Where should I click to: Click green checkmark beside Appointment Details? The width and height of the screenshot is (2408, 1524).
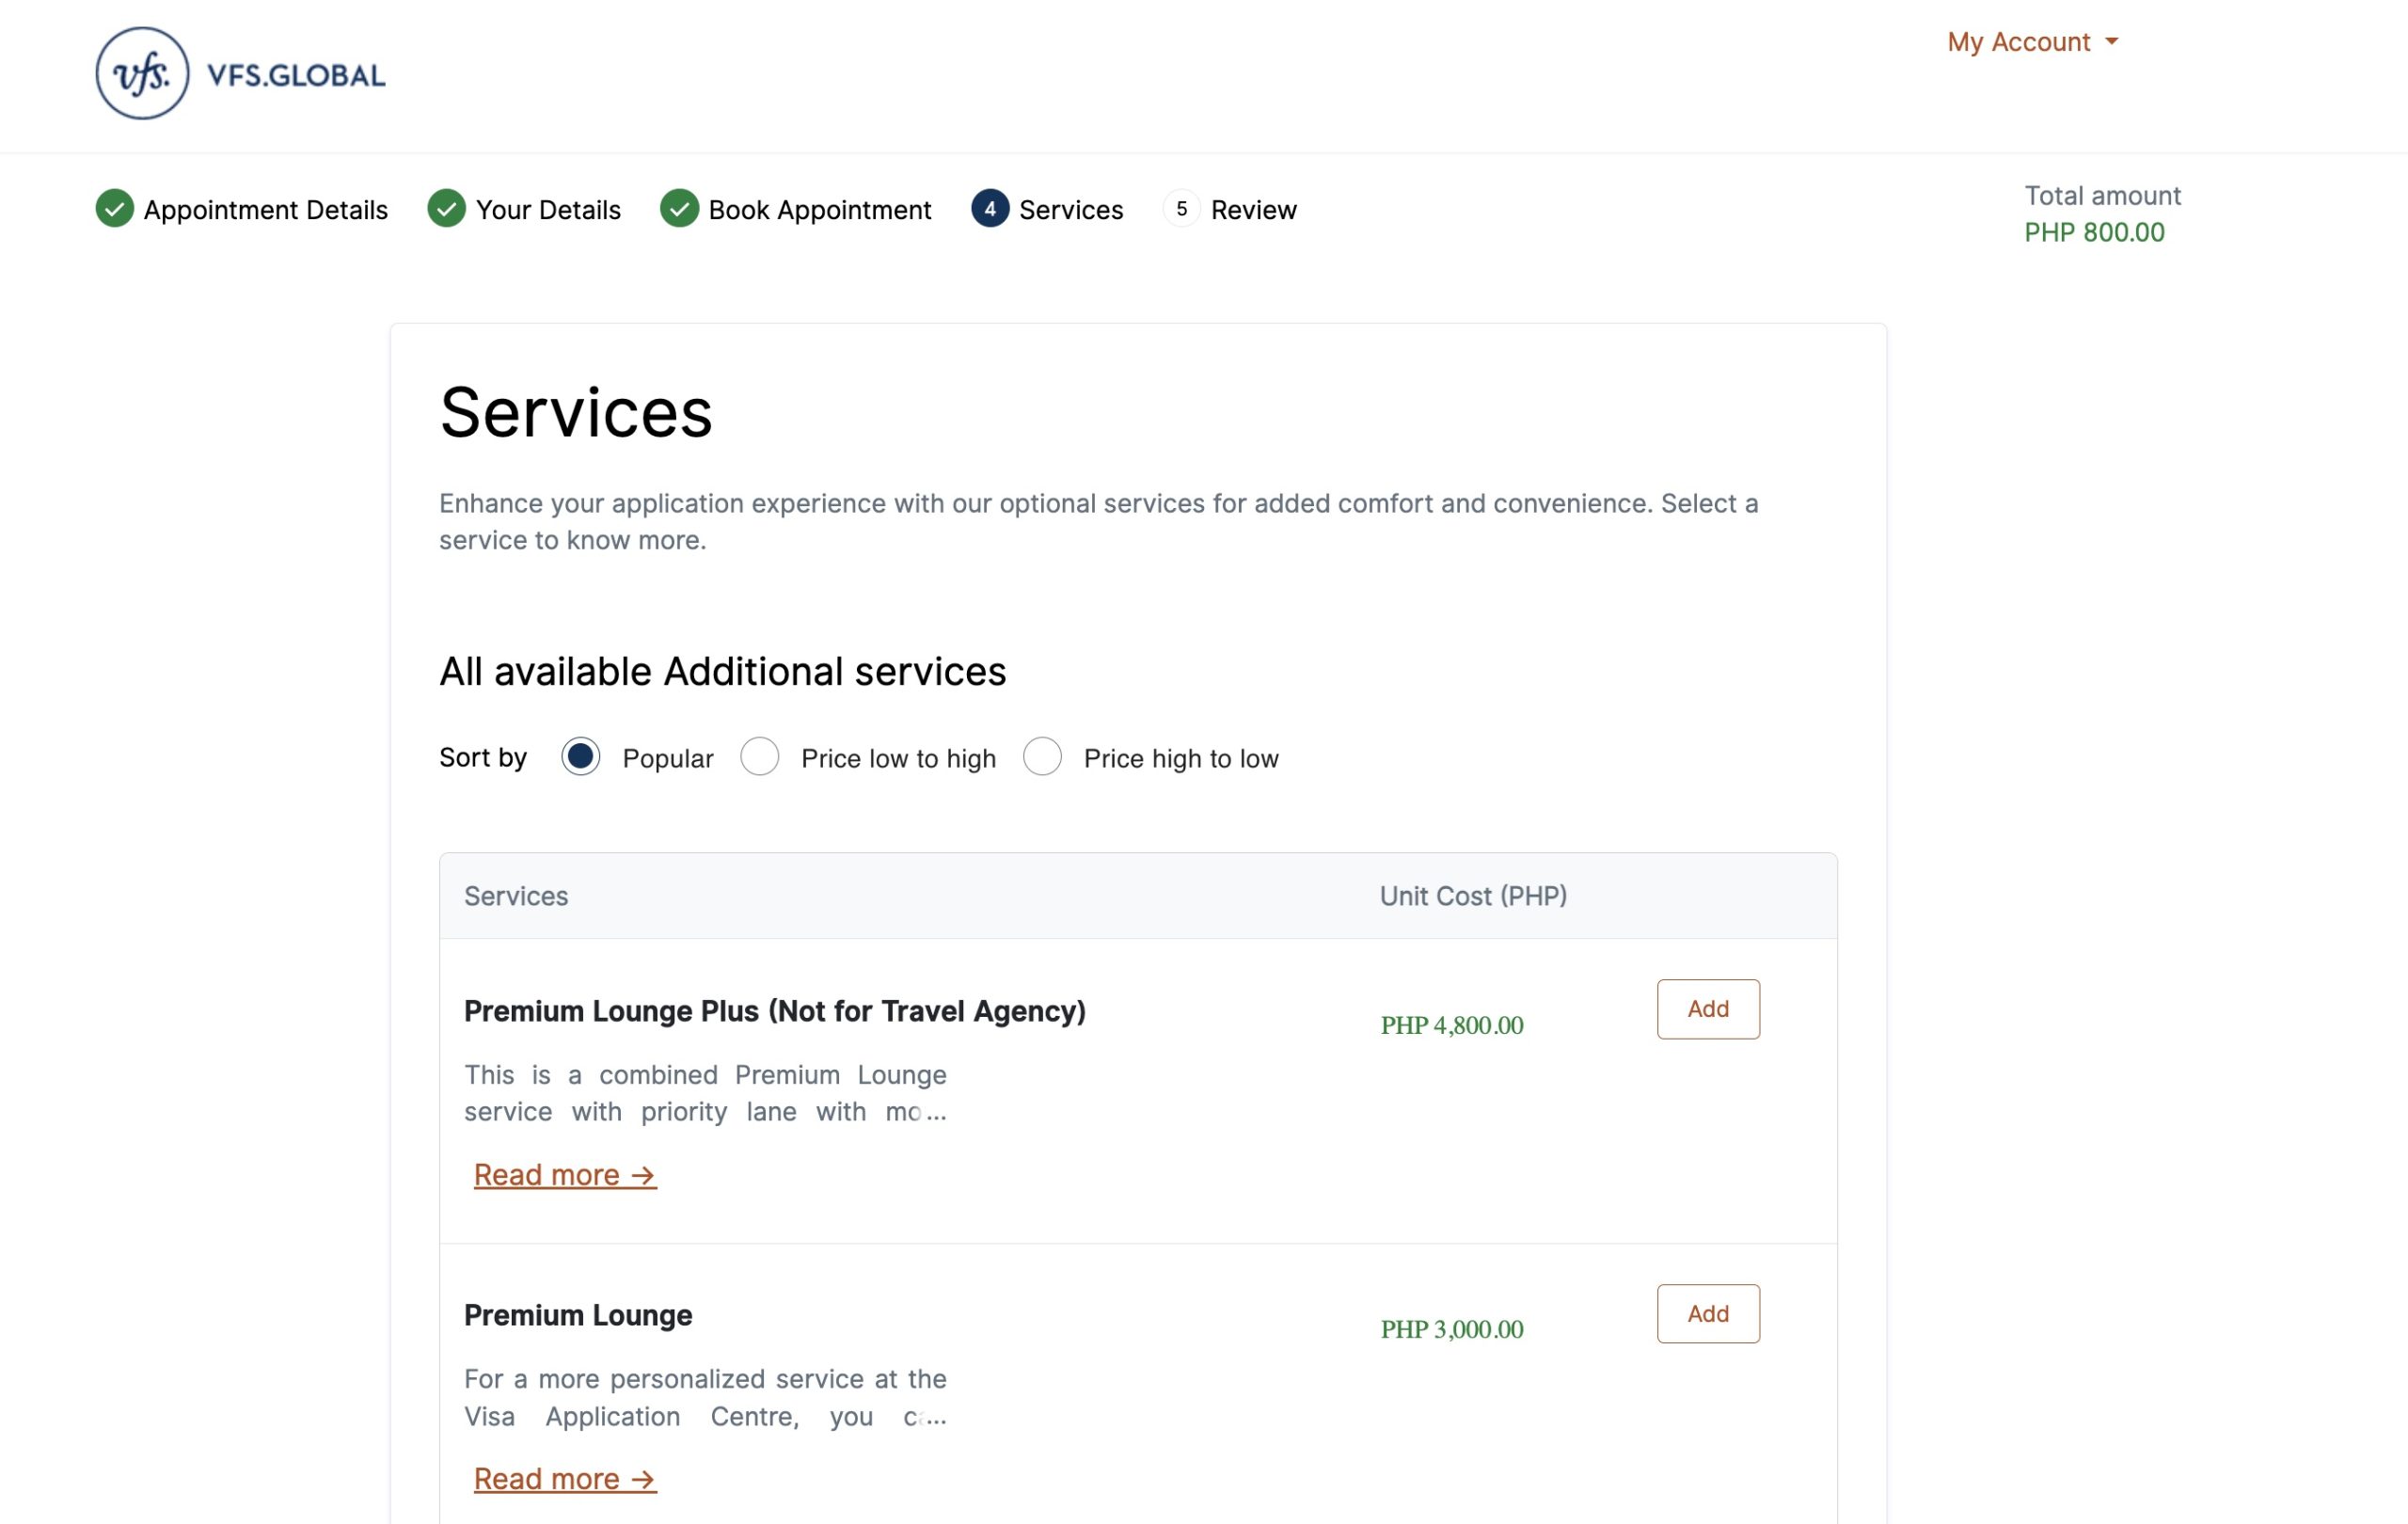pos(115,209)
